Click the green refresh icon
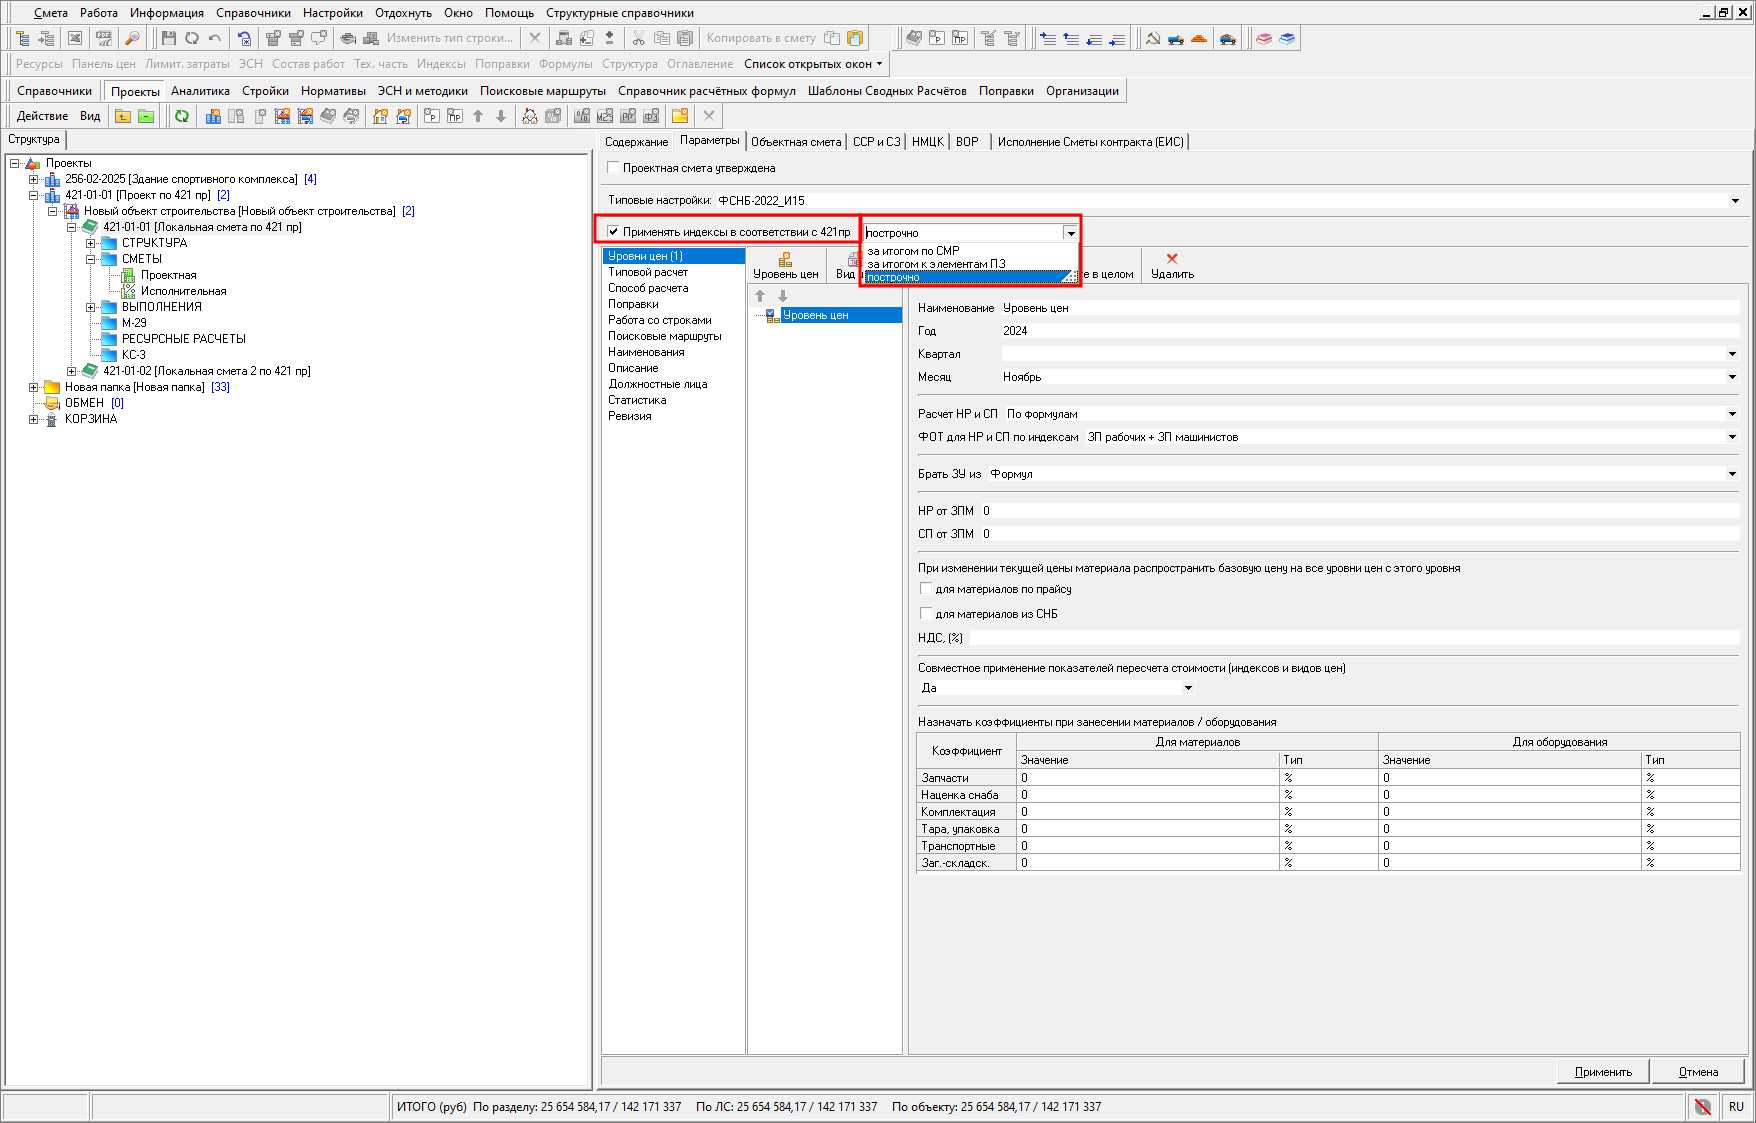This screenshot has height=1123, width=1756. 181,116
